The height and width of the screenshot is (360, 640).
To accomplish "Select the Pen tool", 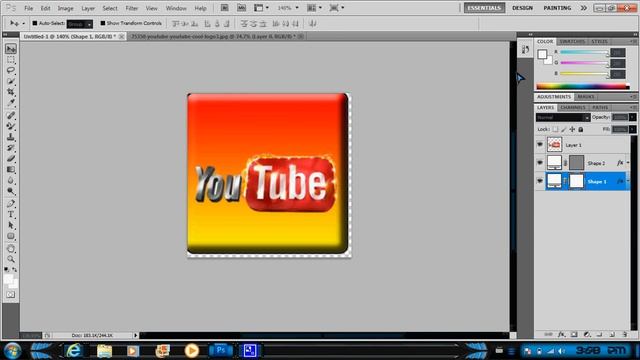I will [11, 204].
